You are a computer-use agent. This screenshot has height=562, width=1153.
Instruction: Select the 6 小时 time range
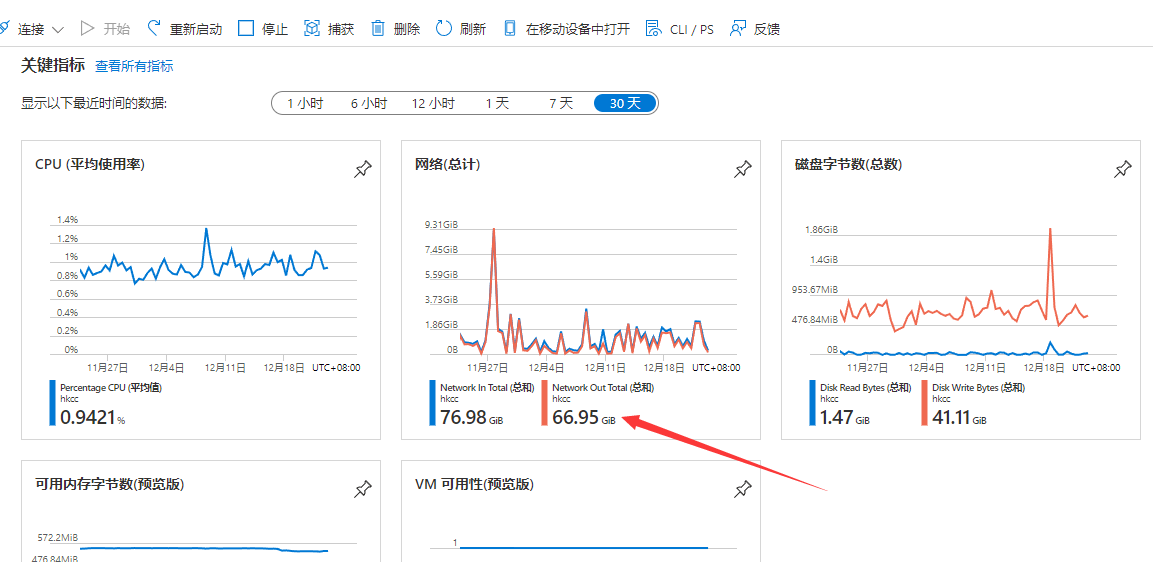point(368,103)
